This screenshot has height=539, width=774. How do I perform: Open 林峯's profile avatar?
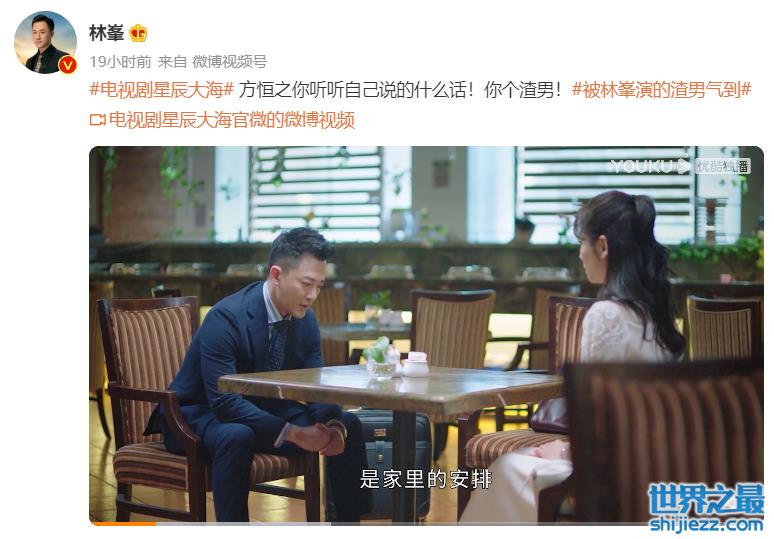45,42
